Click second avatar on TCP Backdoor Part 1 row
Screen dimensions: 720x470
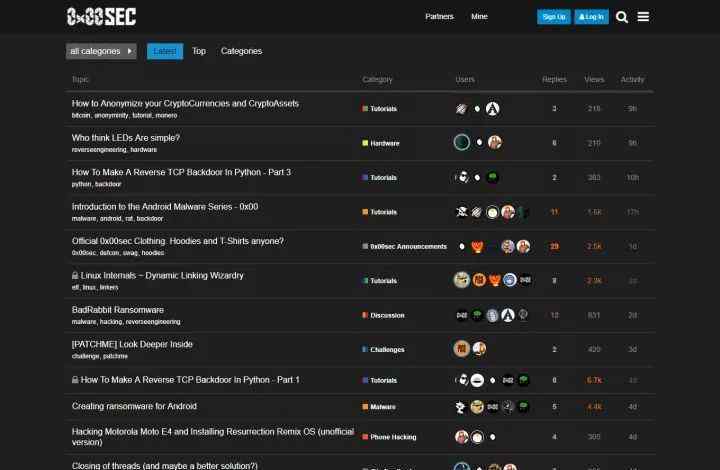pos(477,380)
